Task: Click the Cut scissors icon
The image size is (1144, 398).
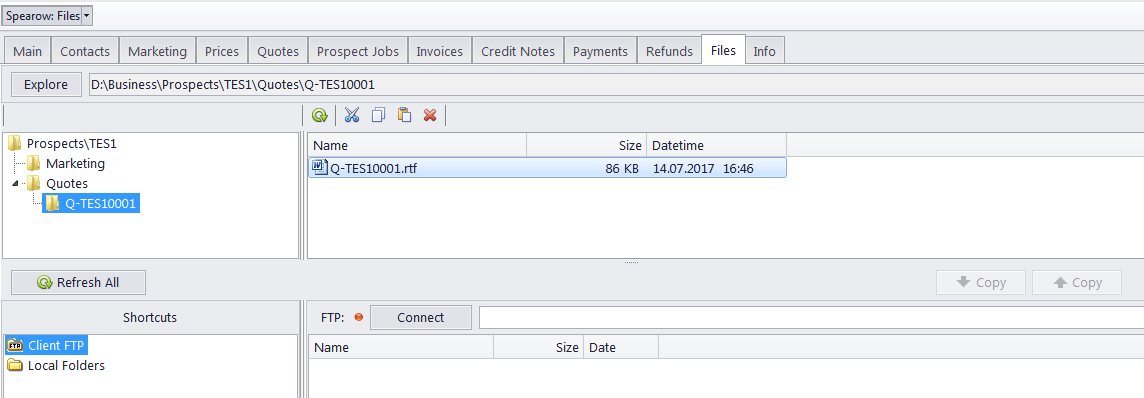Action: coord(352,115)
